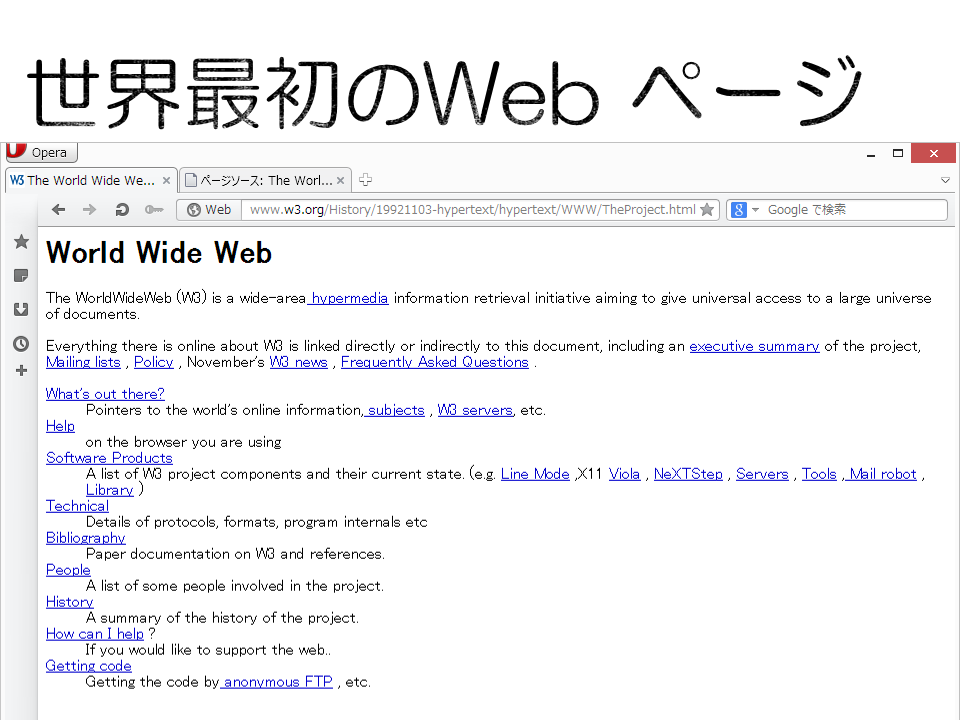Viewport: 960px width, 720px height.
Task: Open Frequently Asked Questions link
Action: click(435, 362)
